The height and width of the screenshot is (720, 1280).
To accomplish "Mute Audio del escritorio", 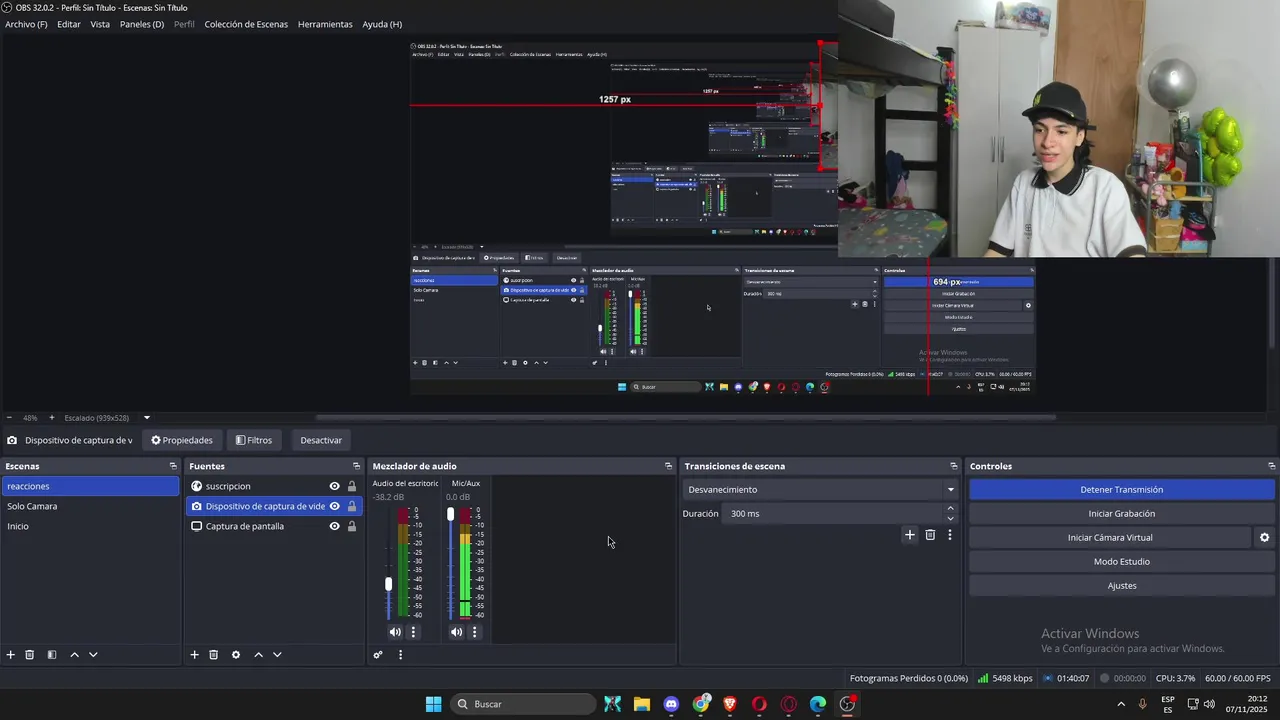I will pos(395,632).
